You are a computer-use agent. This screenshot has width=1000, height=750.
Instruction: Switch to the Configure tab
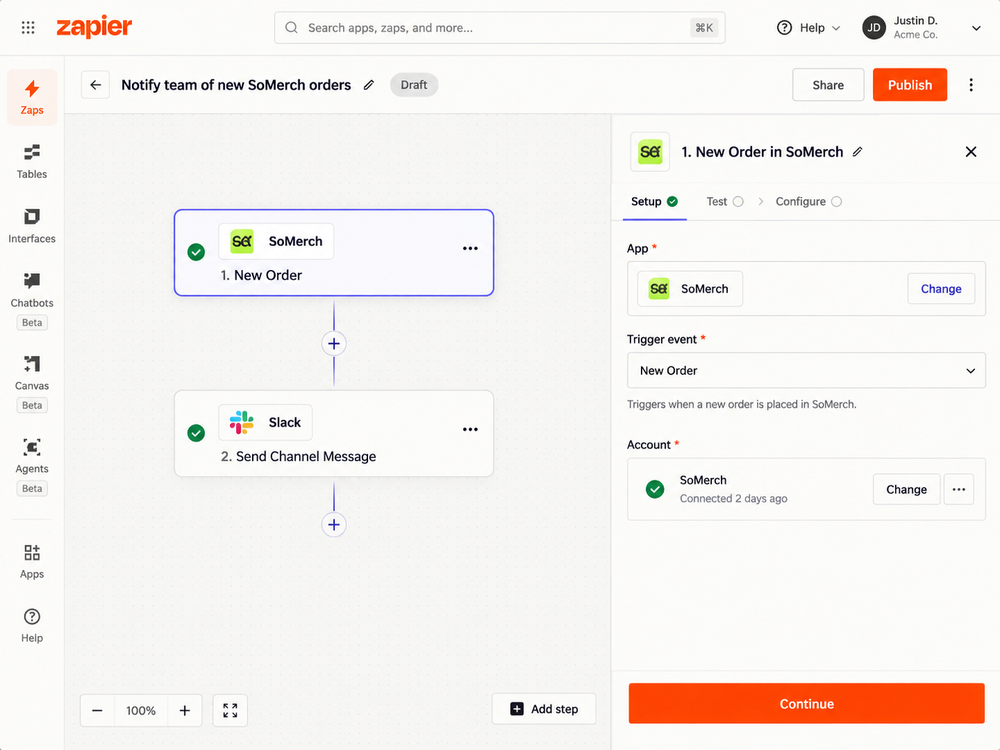pos(809,202)
